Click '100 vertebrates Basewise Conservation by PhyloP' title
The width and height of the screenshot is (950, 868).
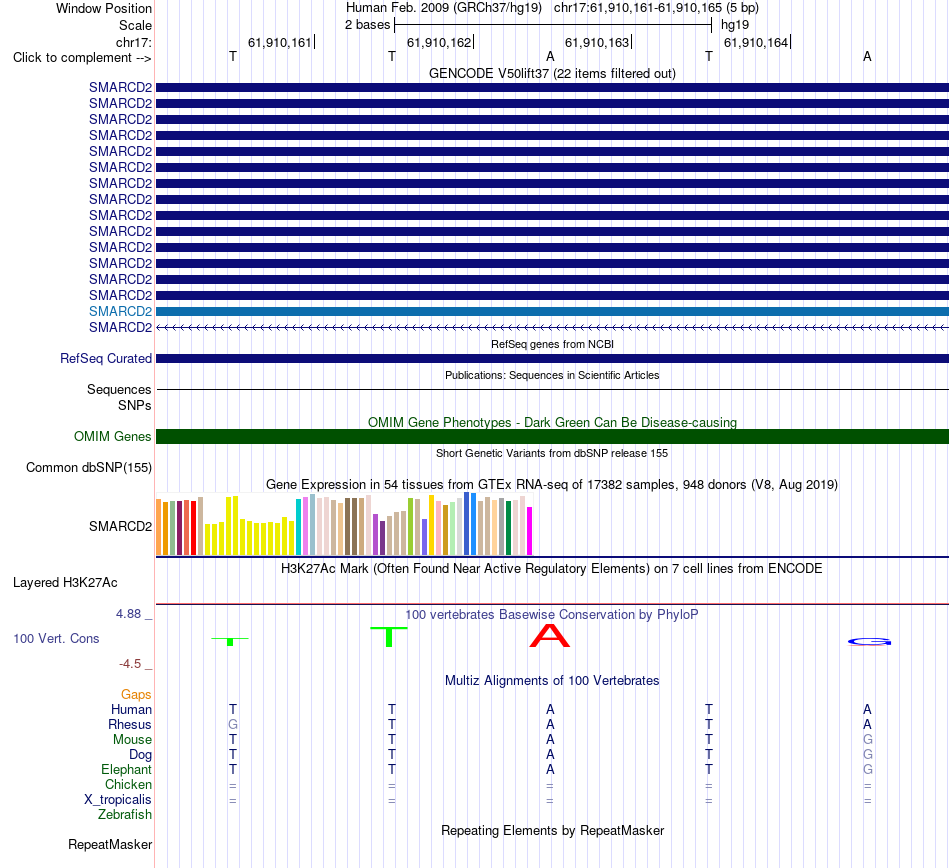coord(552,614)
